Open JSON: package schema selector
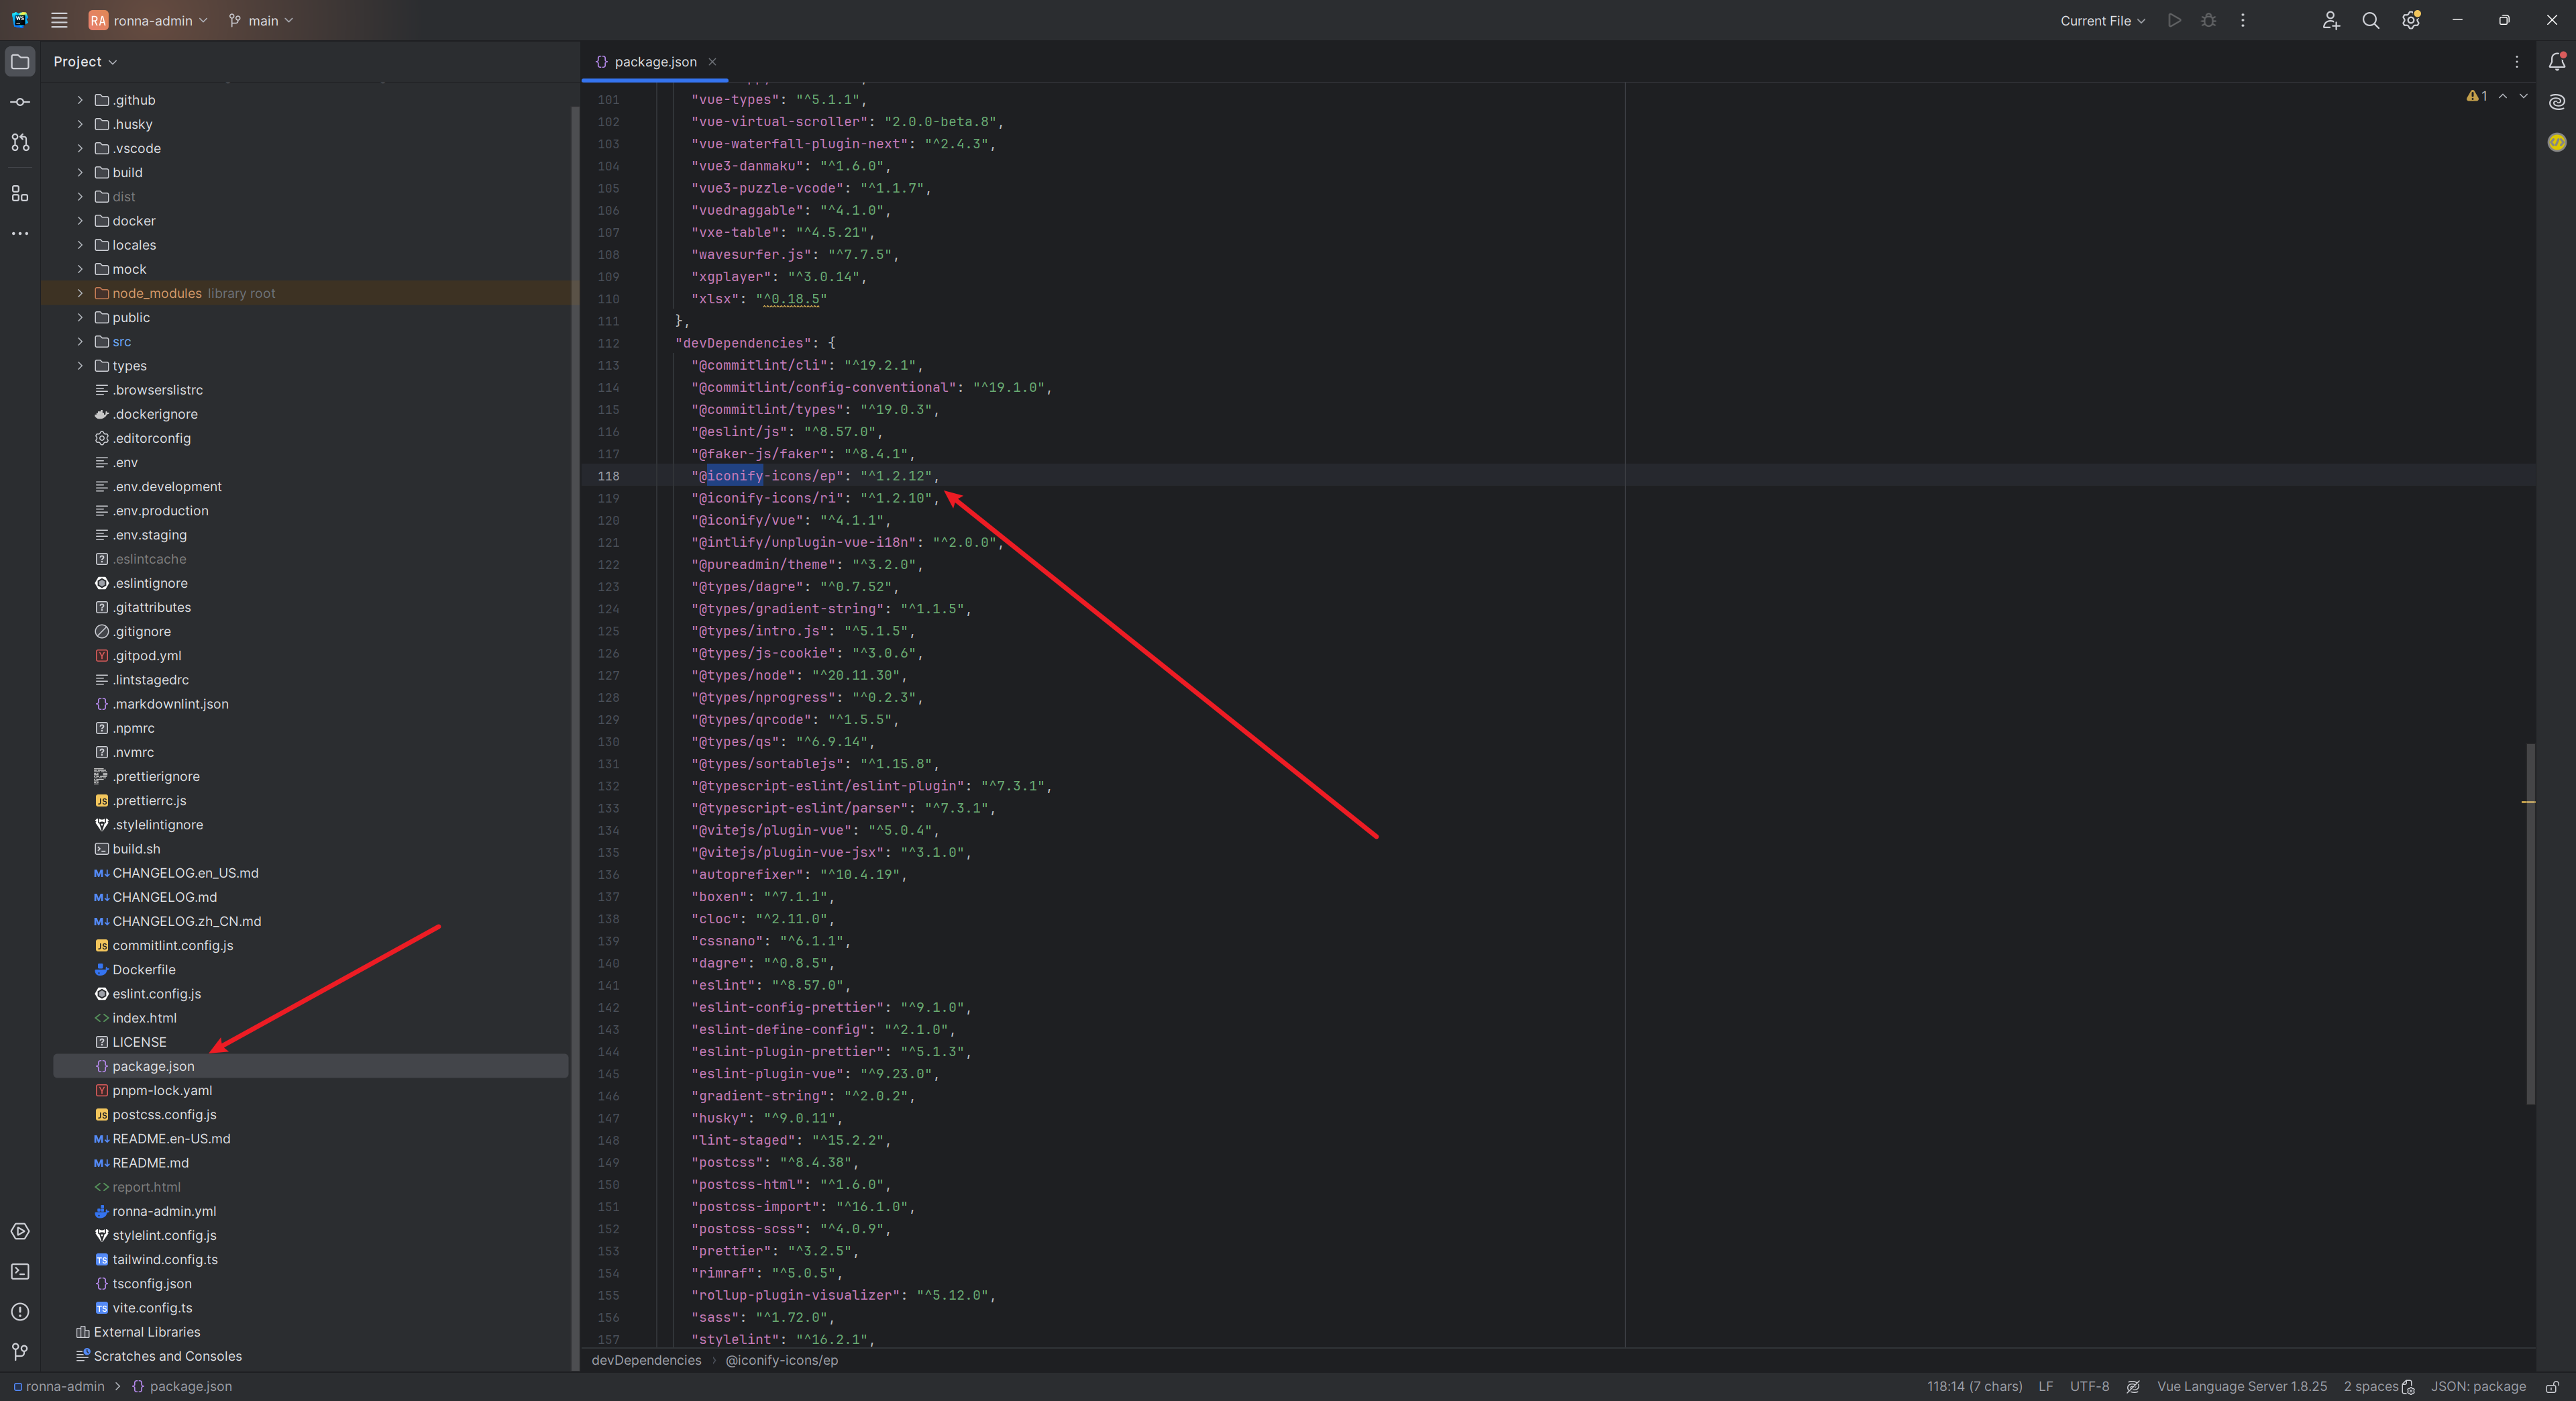Viewport: 2576px width, 1401px height. coord(2478,1386)
